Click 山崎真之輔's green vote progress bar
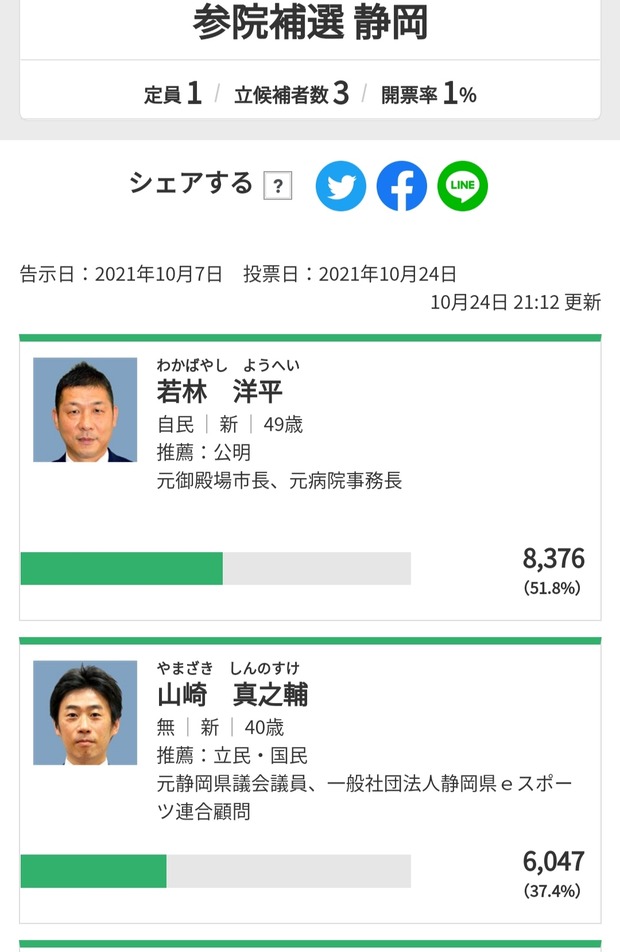 (94, 871)
